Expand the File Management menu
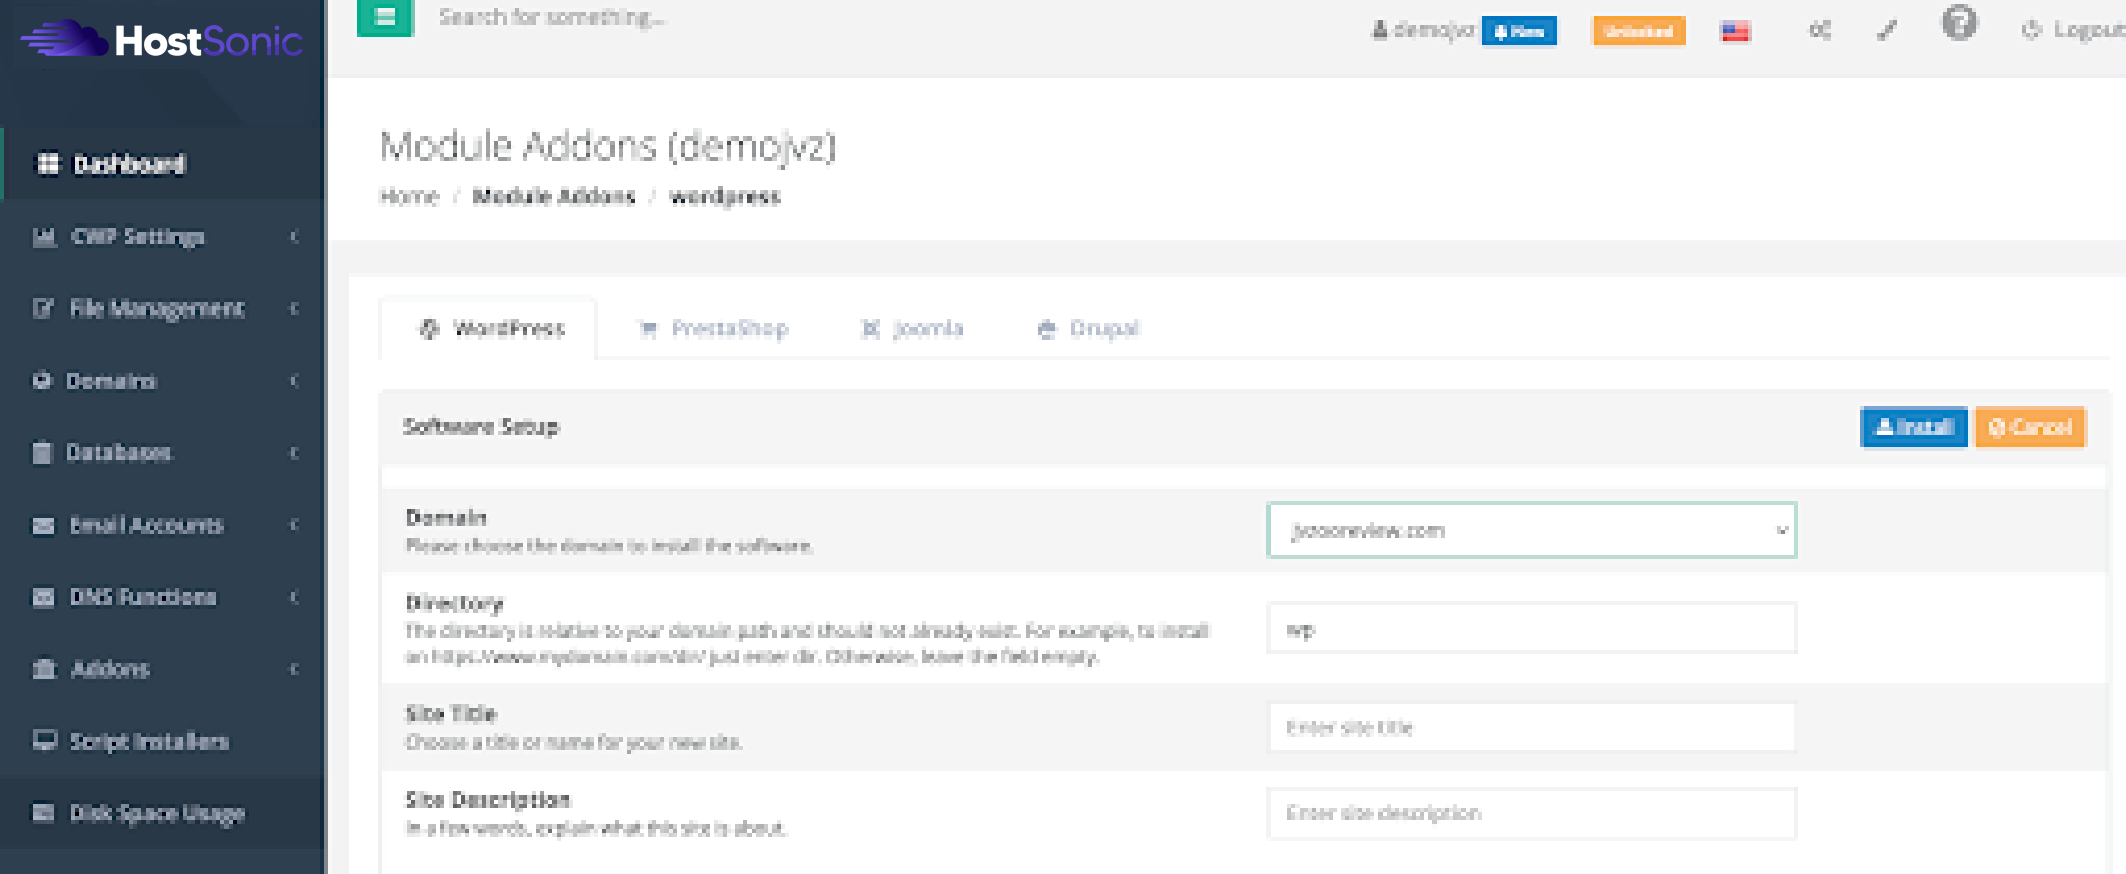2126x874 pixels. tap(156, 309)
